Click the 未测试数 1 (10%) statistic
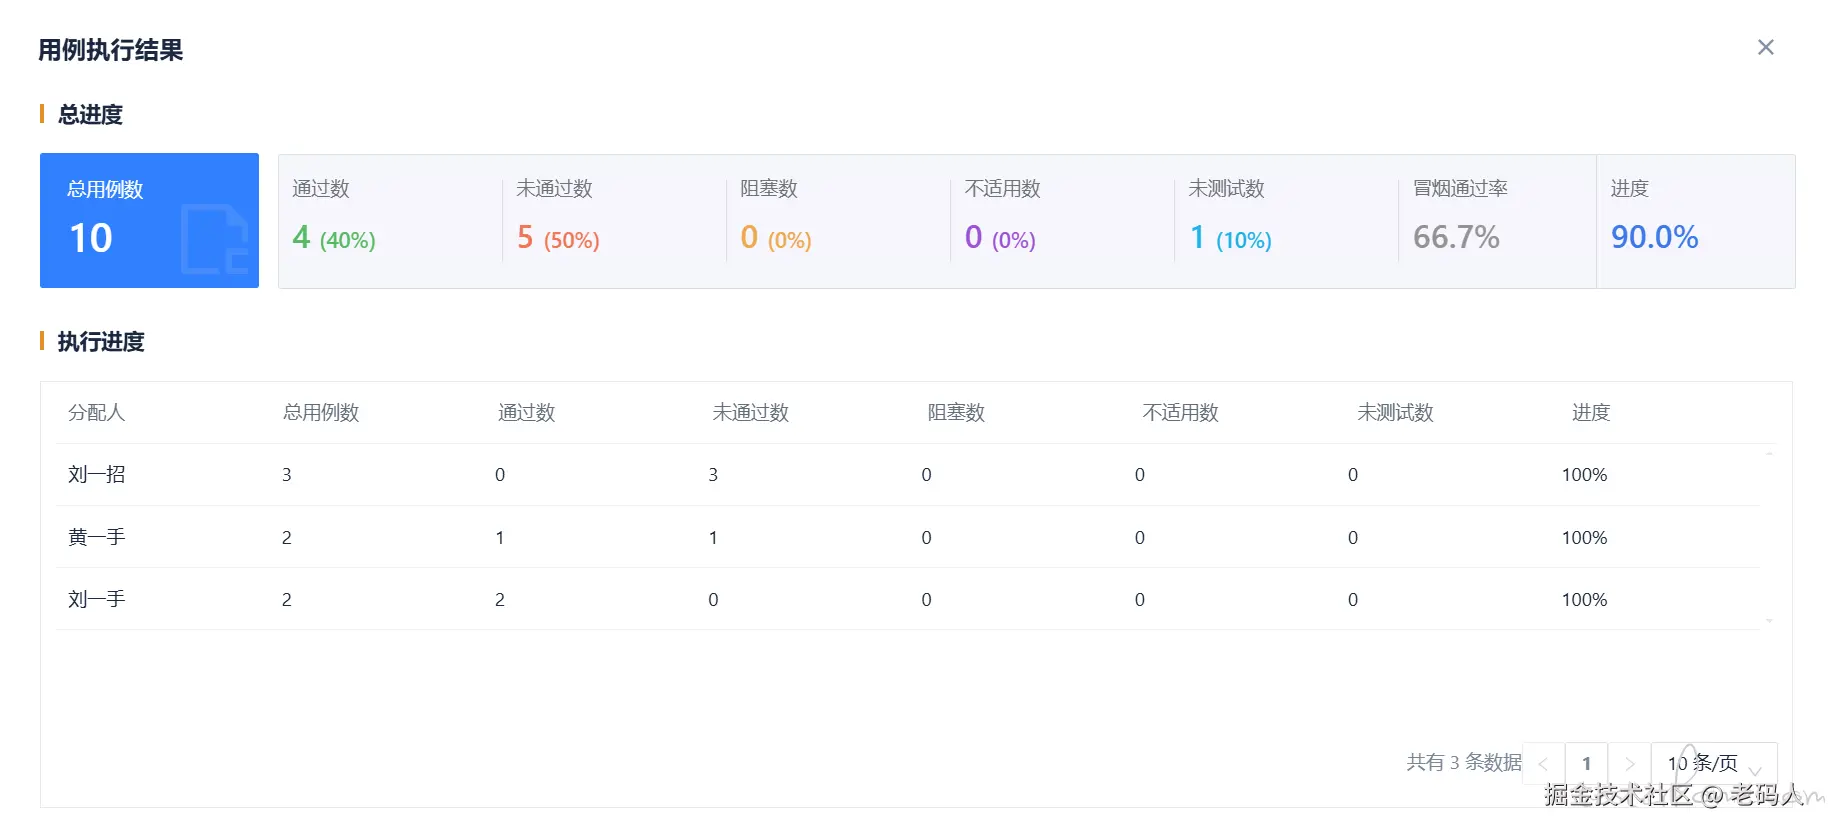The width and height of the screenshot is (1828, 832). tap(1230, 238)
